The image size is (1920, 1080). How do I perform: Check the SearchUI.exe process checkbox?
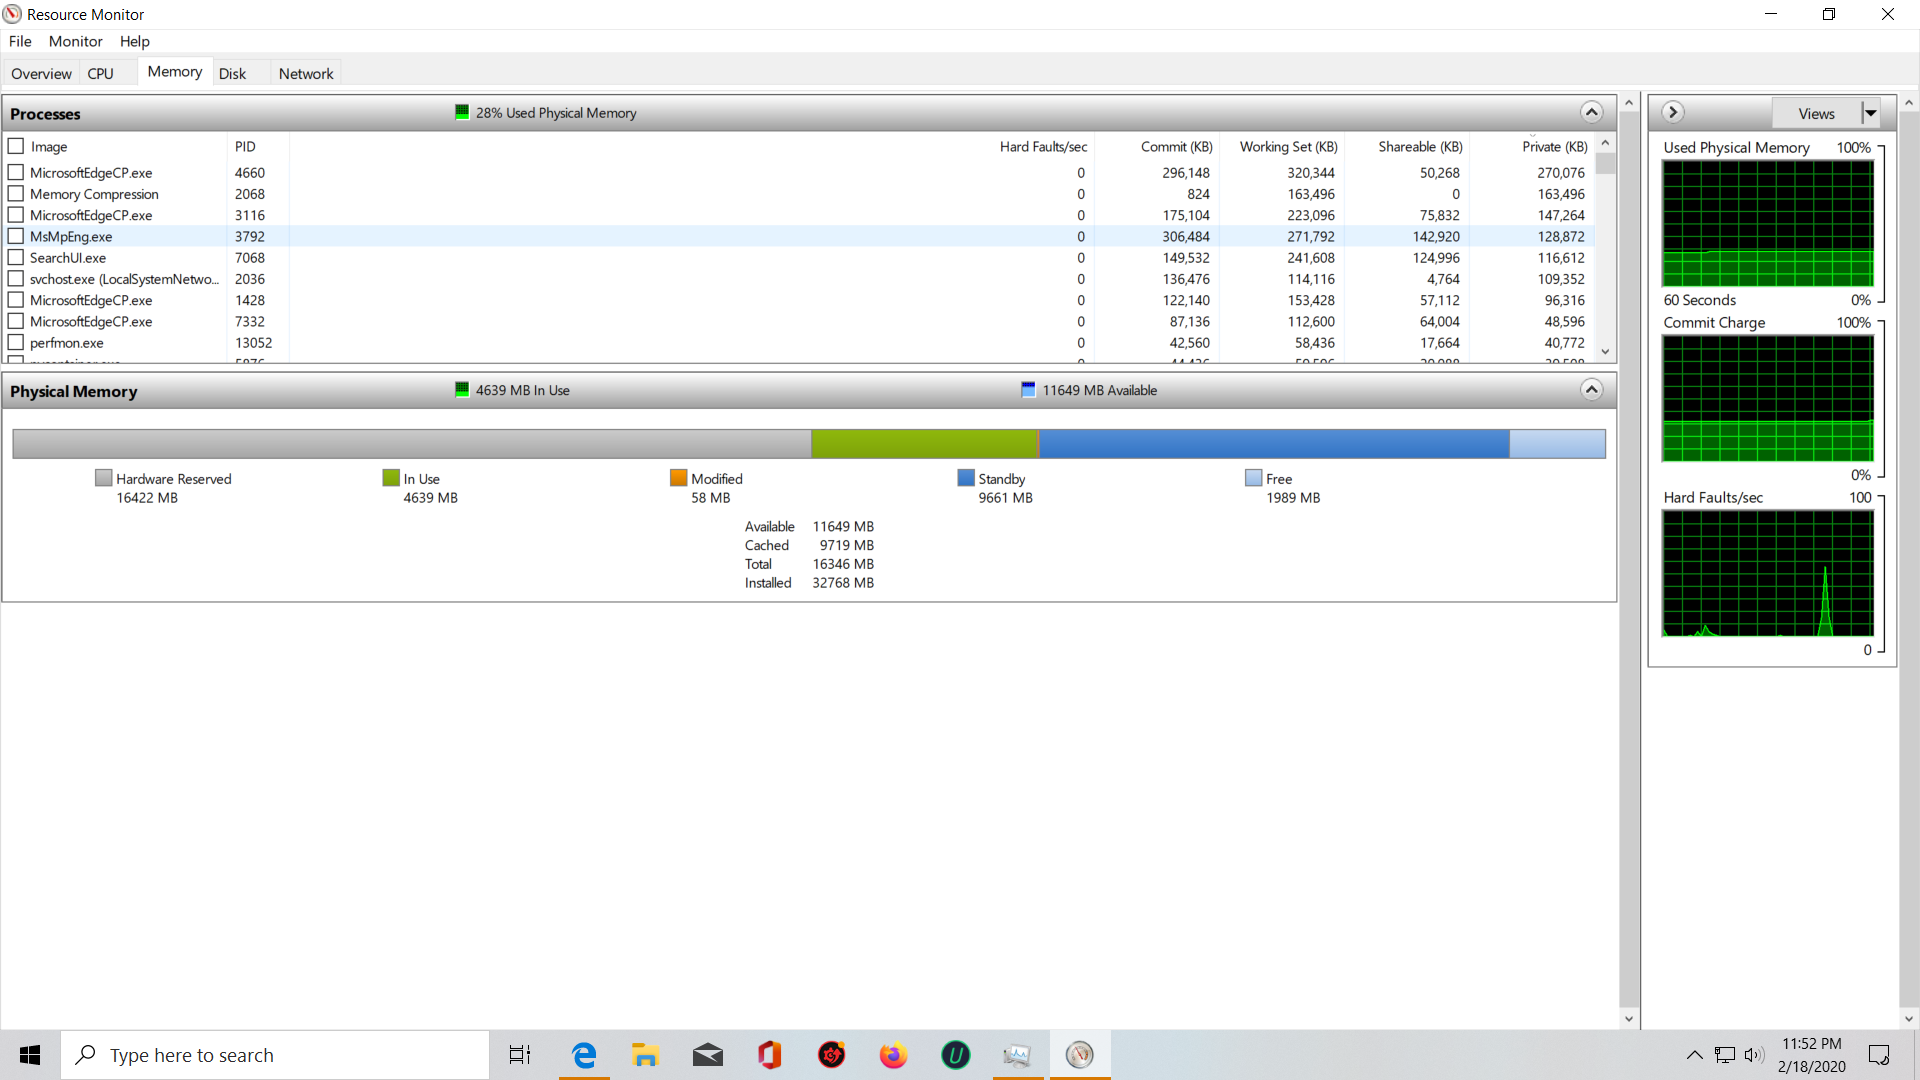(16, 258)
